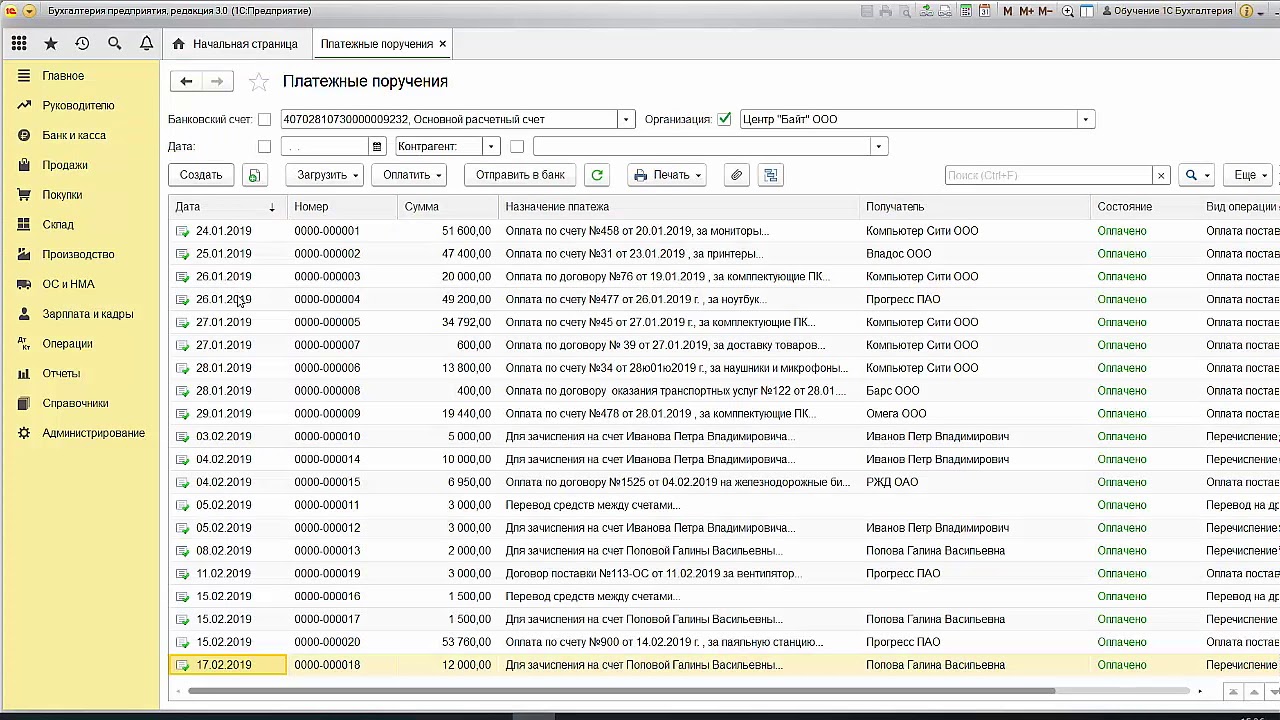Click the M- button in title bar
Image resolution: width=1280 pixels, height=720 pixels.
(1046, 11)
